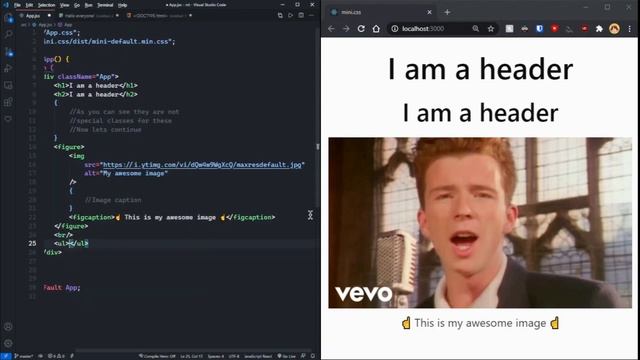Click the Spaces indentation setting in status bar
Image resolution: width=640 pixels, height=360 pixels.
click(x=216, y=356)
